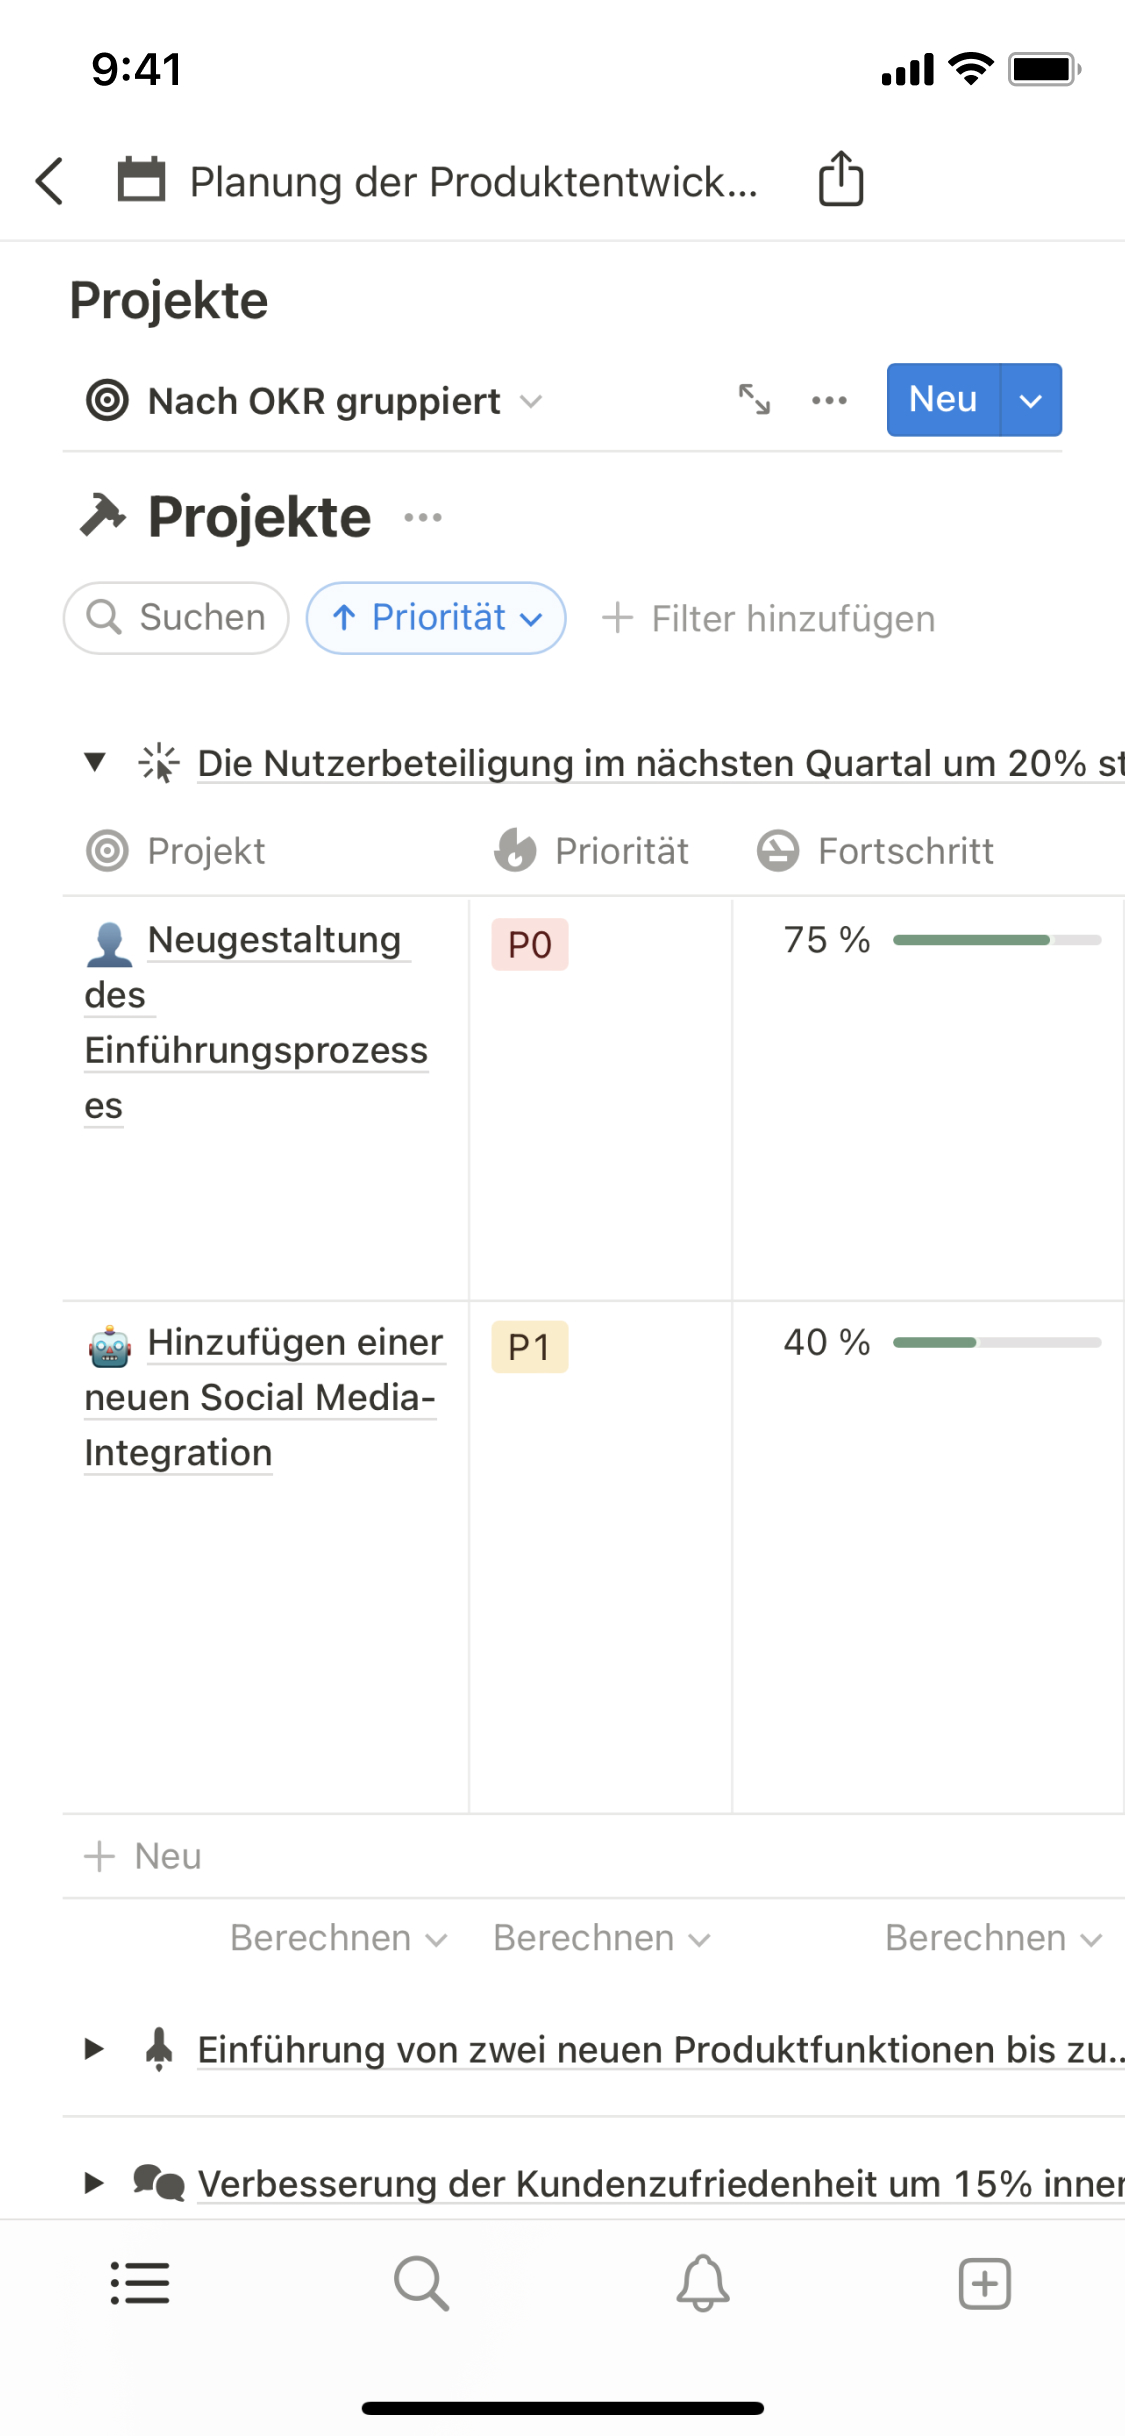Collapse the Nutzerbeteiligung group triangle
The width and height of the screenshot is (1125, 2436).
click(95, 762)
